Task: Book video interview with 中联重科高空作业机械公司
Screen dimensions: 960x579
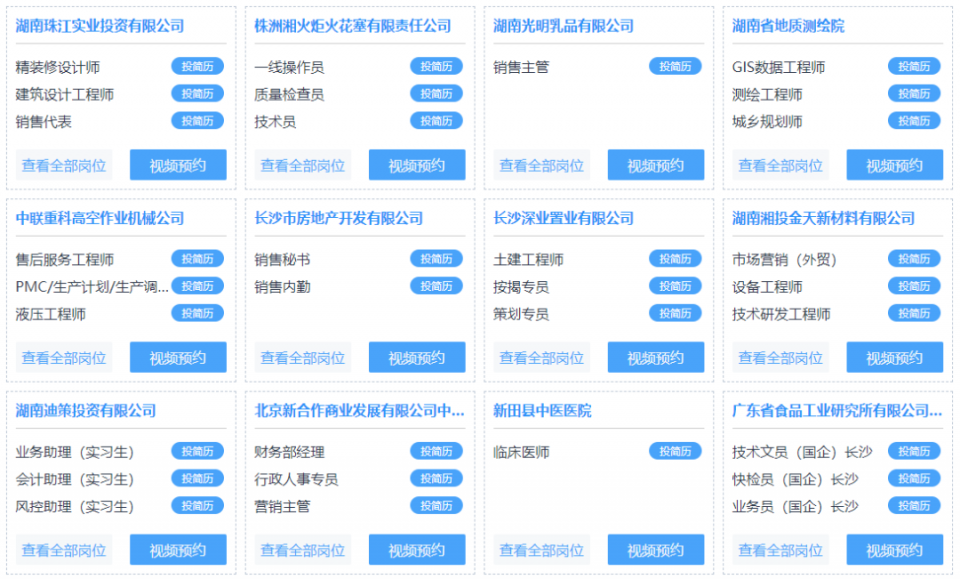Action: 178,357
